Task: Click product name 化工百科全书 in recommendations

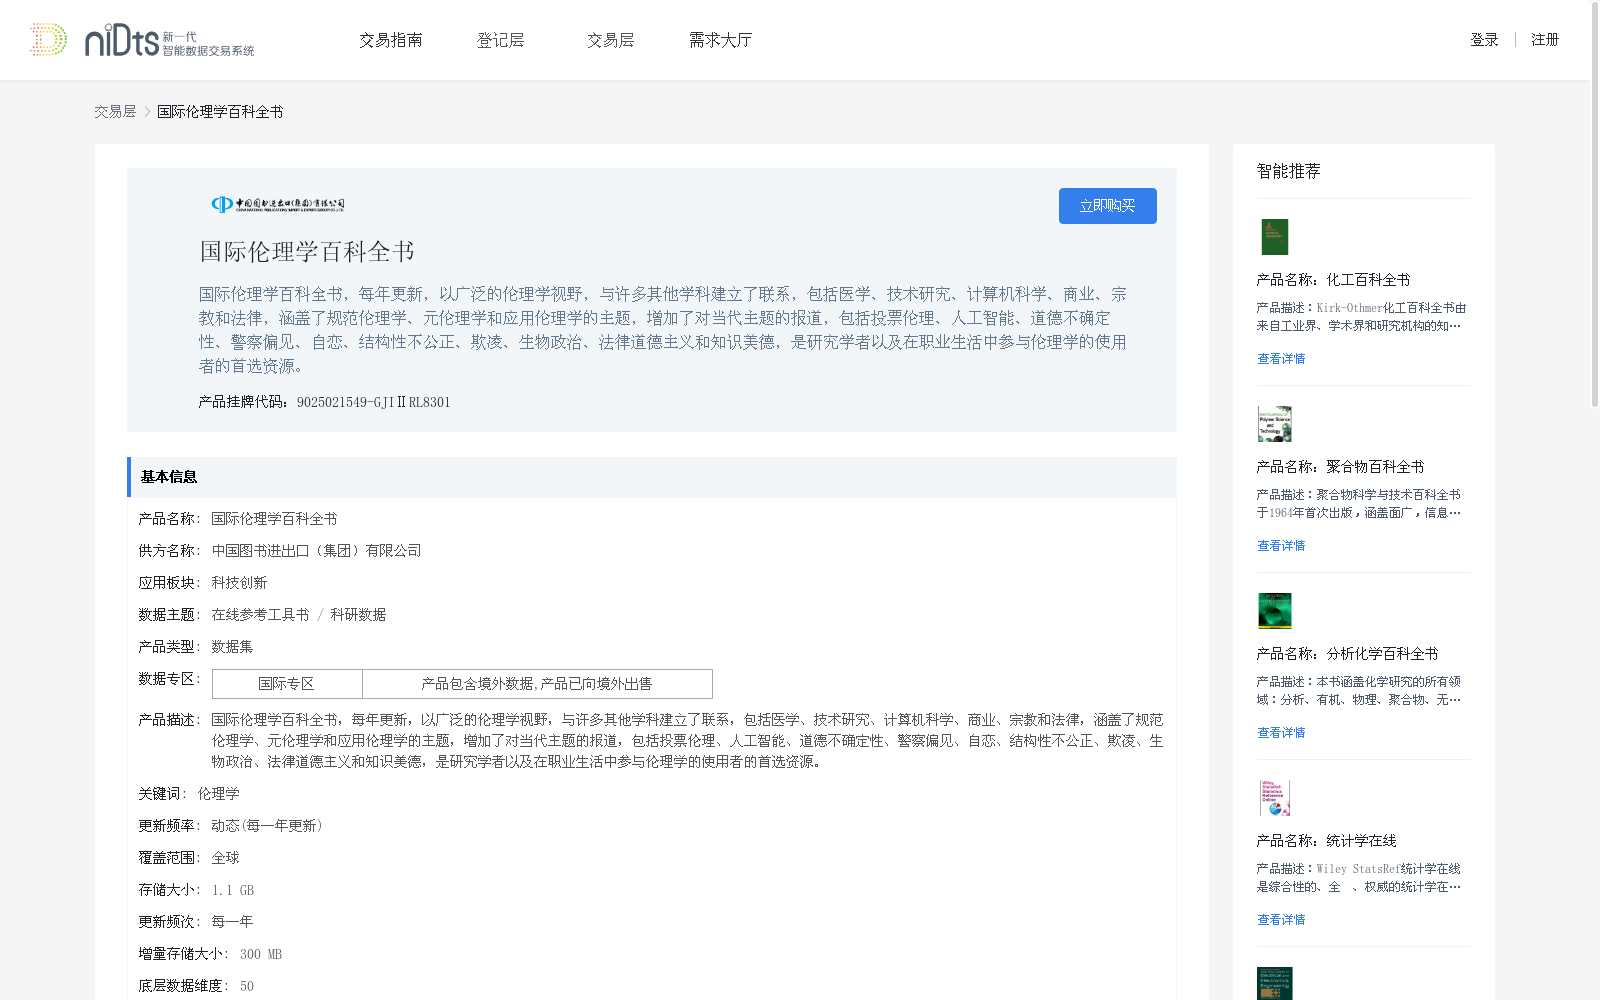Action: click(1368, 280)
